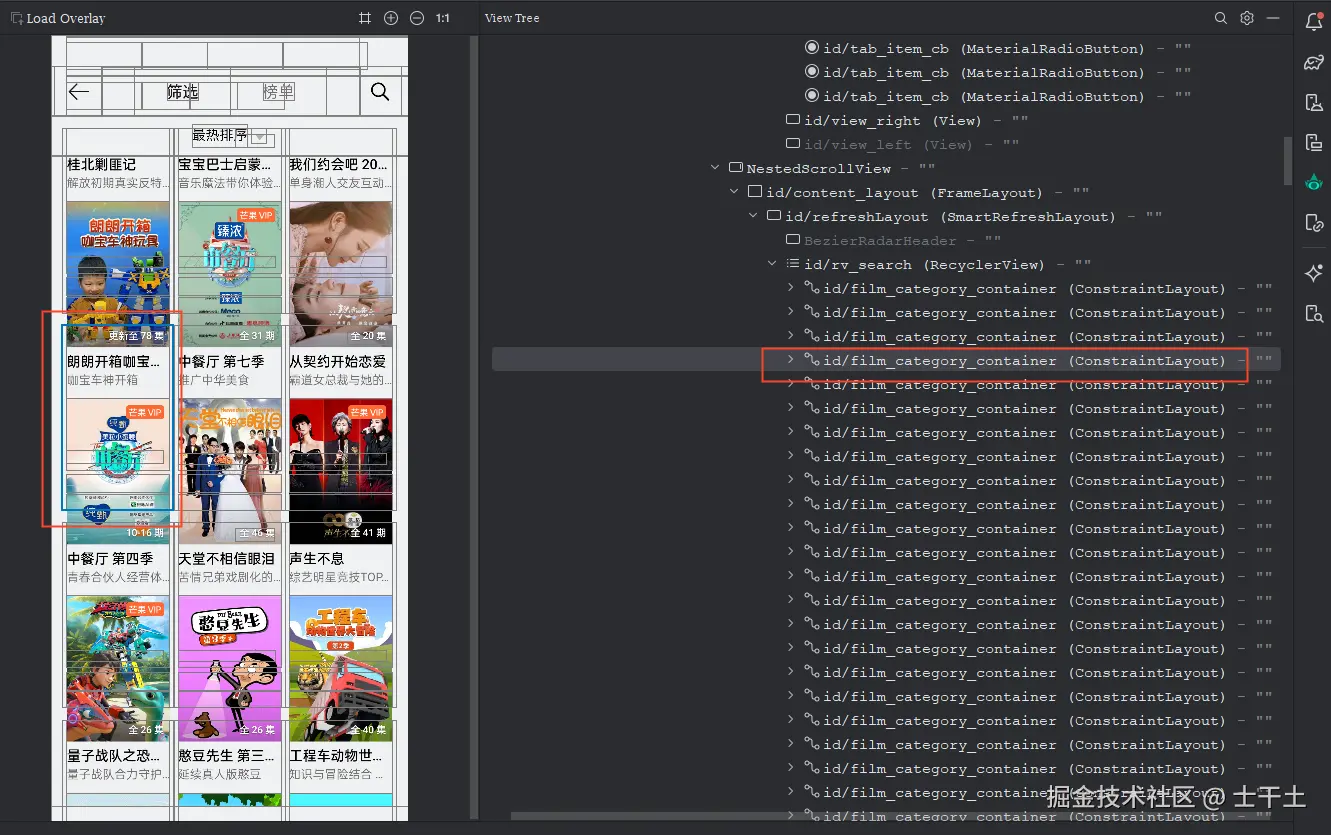1331x835 pixels.
Task: Click the 宝宝巴士启蒙… title text
Action: click(x=225, y=164)
